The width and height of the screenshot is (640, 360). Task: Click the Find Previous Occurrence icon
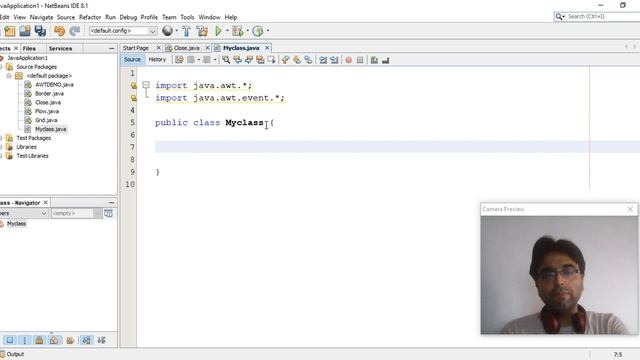tap(238, 60)
